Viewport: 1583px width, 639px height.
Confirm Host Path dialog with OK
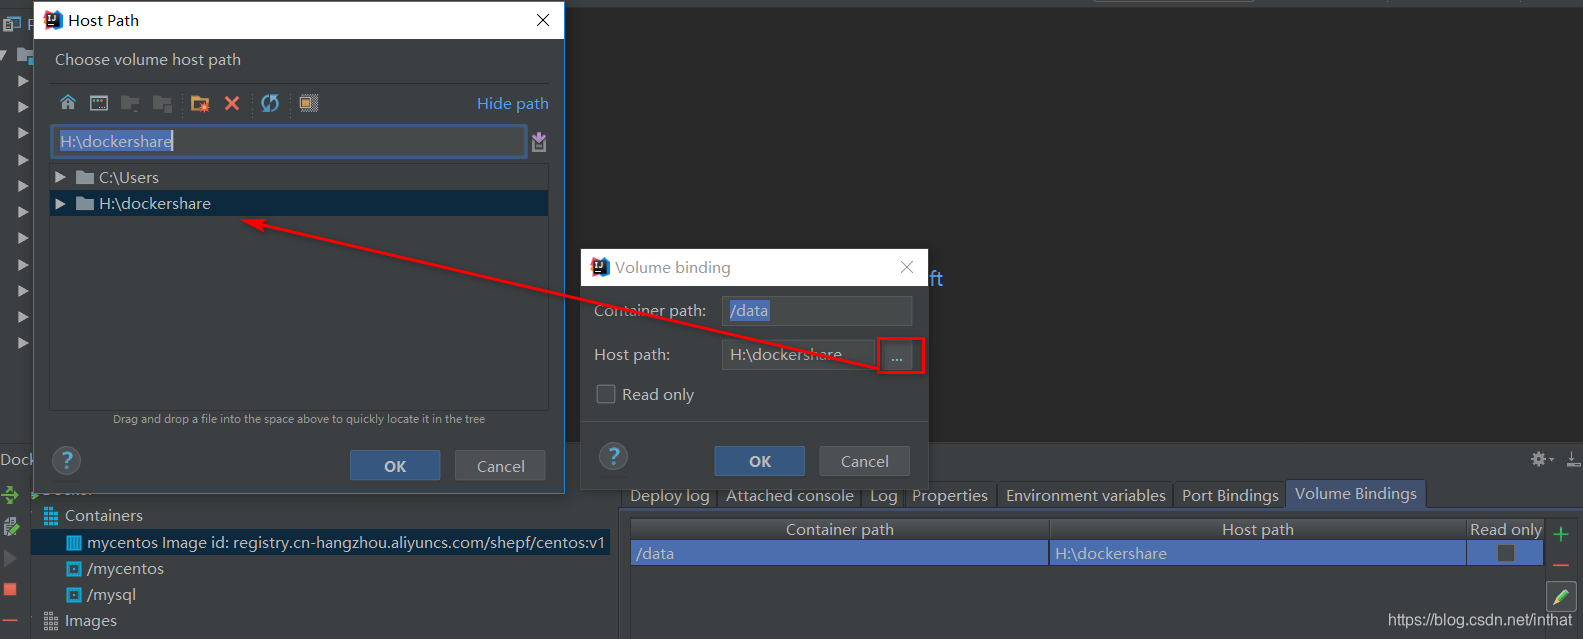point(395,466)
